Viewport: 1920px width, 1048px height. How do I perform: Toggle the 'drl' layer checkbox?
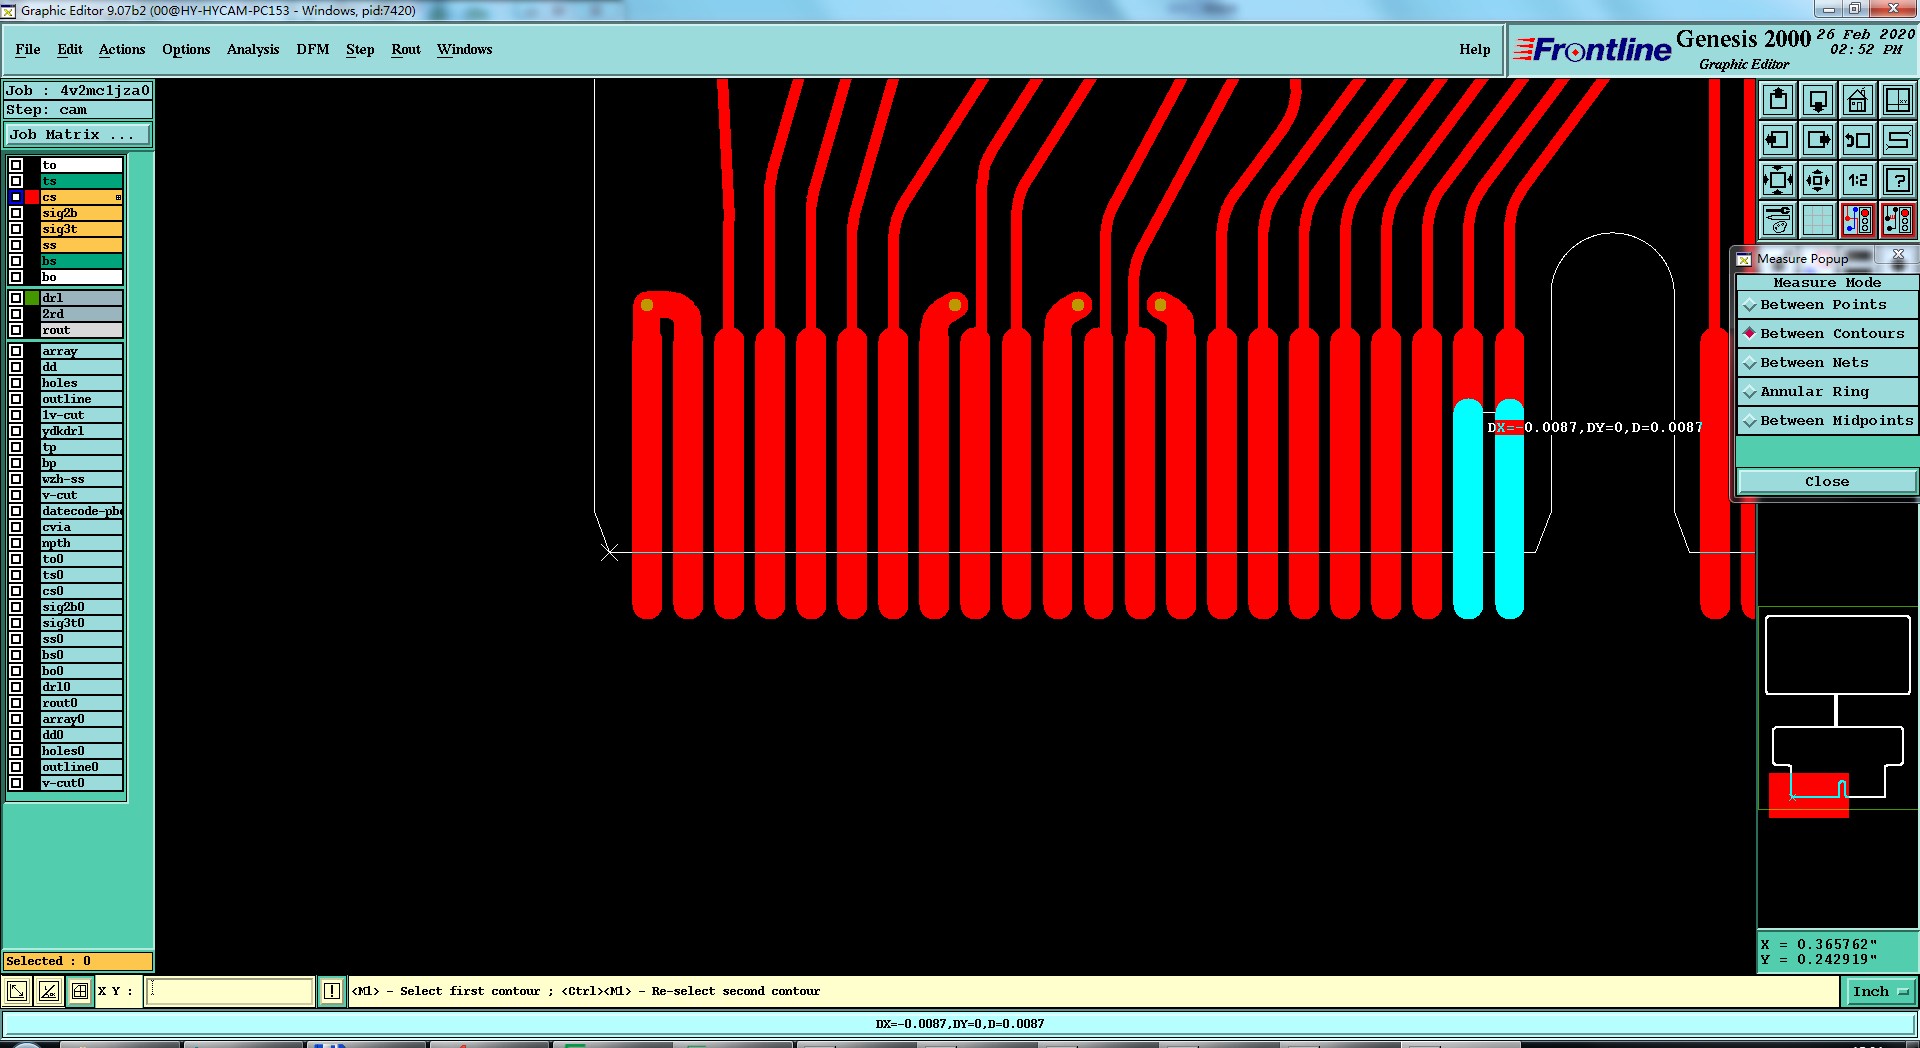pyautogui.click(x=16, y=298)
